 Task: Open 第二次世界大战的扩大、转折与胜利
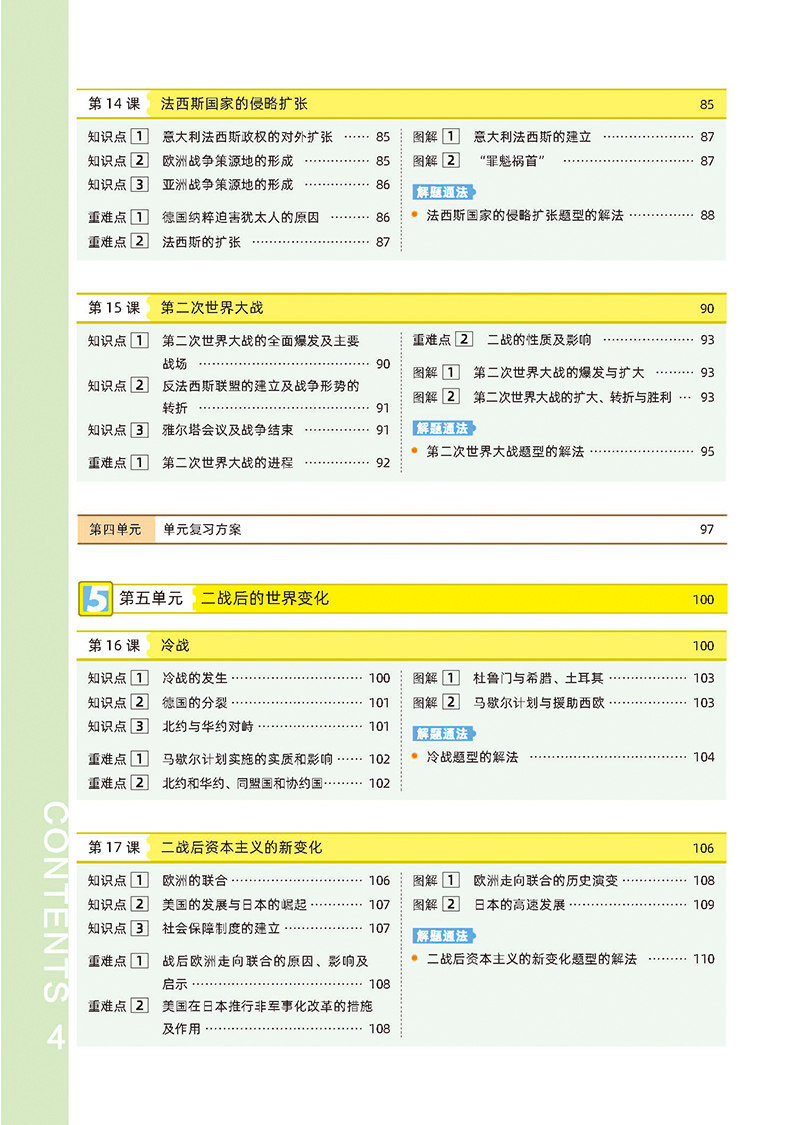572,397
